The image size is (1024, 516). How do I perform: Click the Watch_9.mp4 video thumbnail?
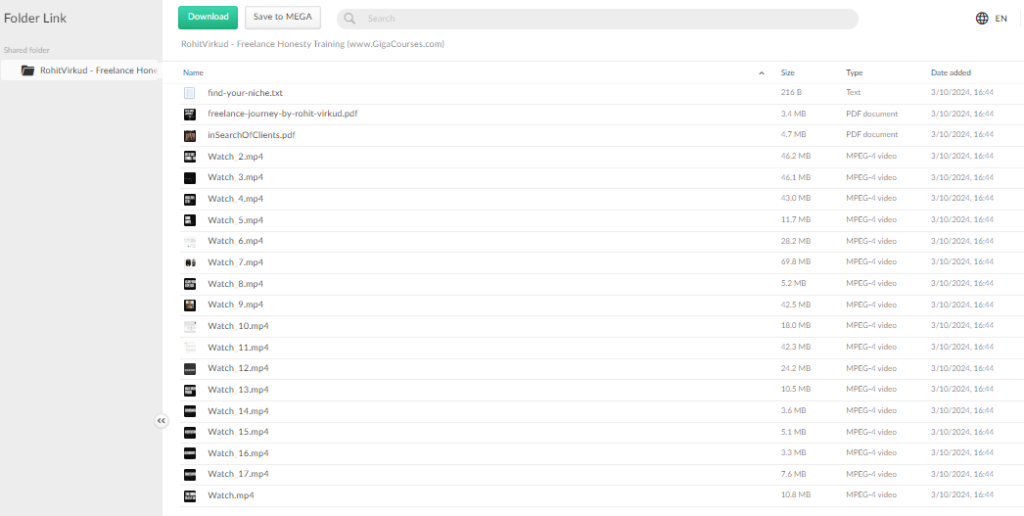[189, 304]
